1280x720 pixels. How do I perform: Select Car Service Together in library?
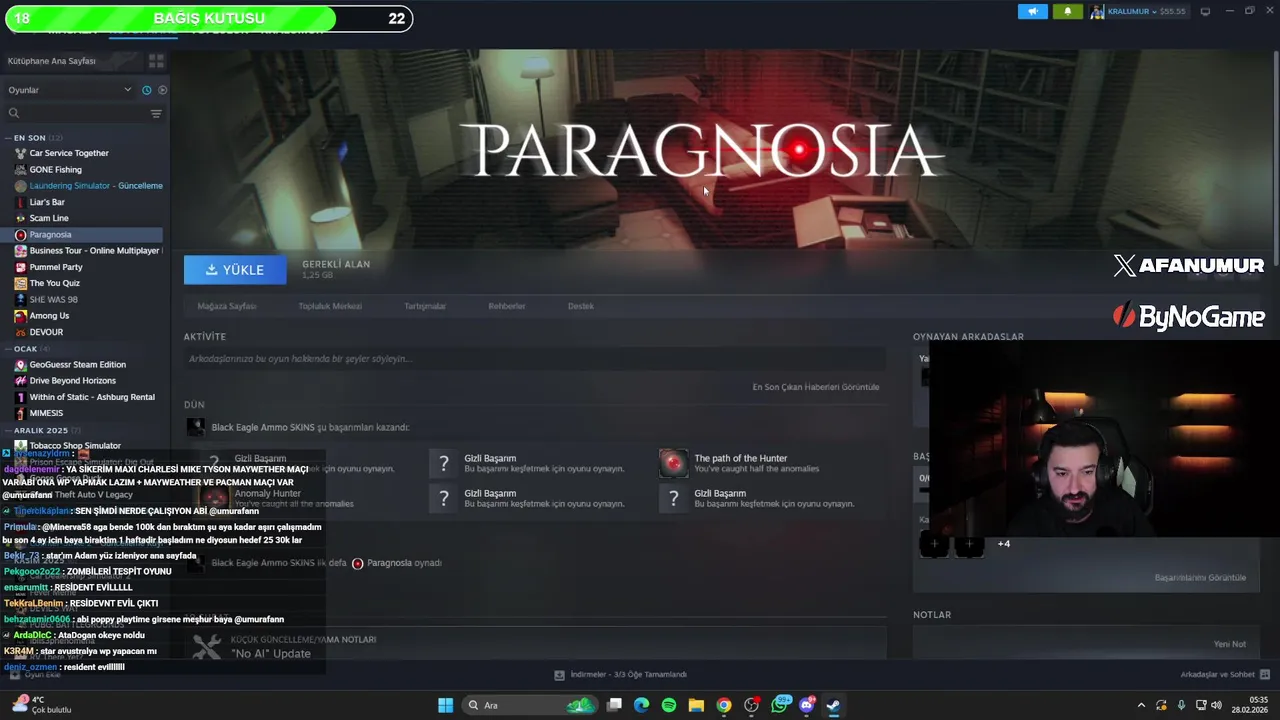(x=69, y=153)
